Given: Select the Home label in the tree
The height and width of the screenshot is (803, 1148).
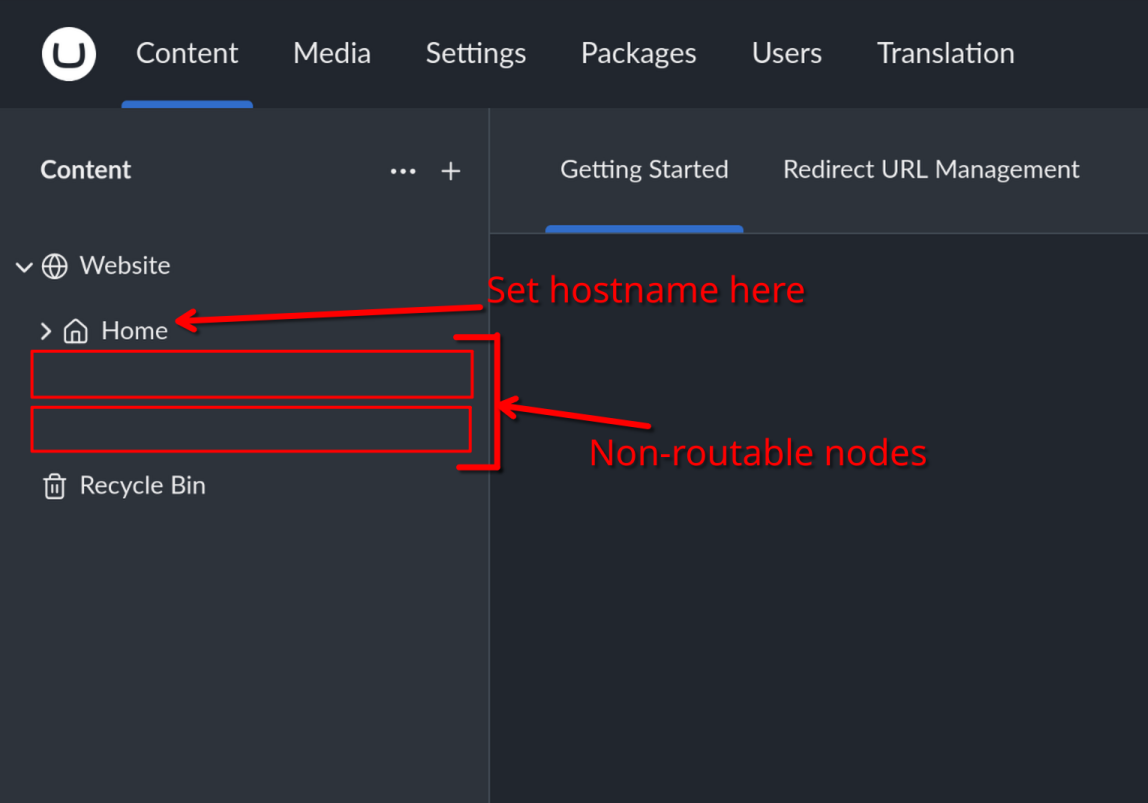Looking at the screenshot, I should pyautogui.click(x=134, y=331).
